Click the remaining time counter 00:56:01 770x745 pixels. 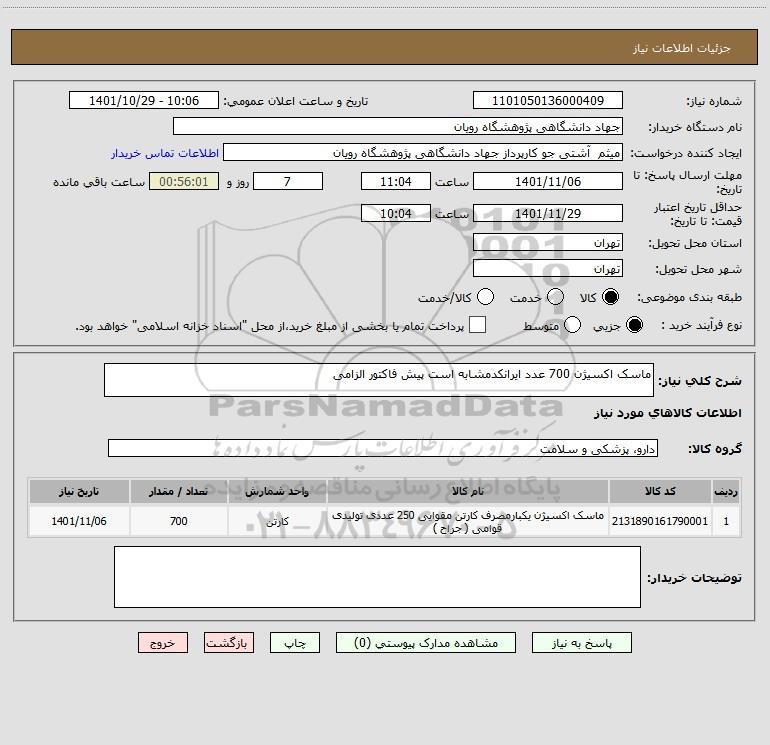coord(184,181)
